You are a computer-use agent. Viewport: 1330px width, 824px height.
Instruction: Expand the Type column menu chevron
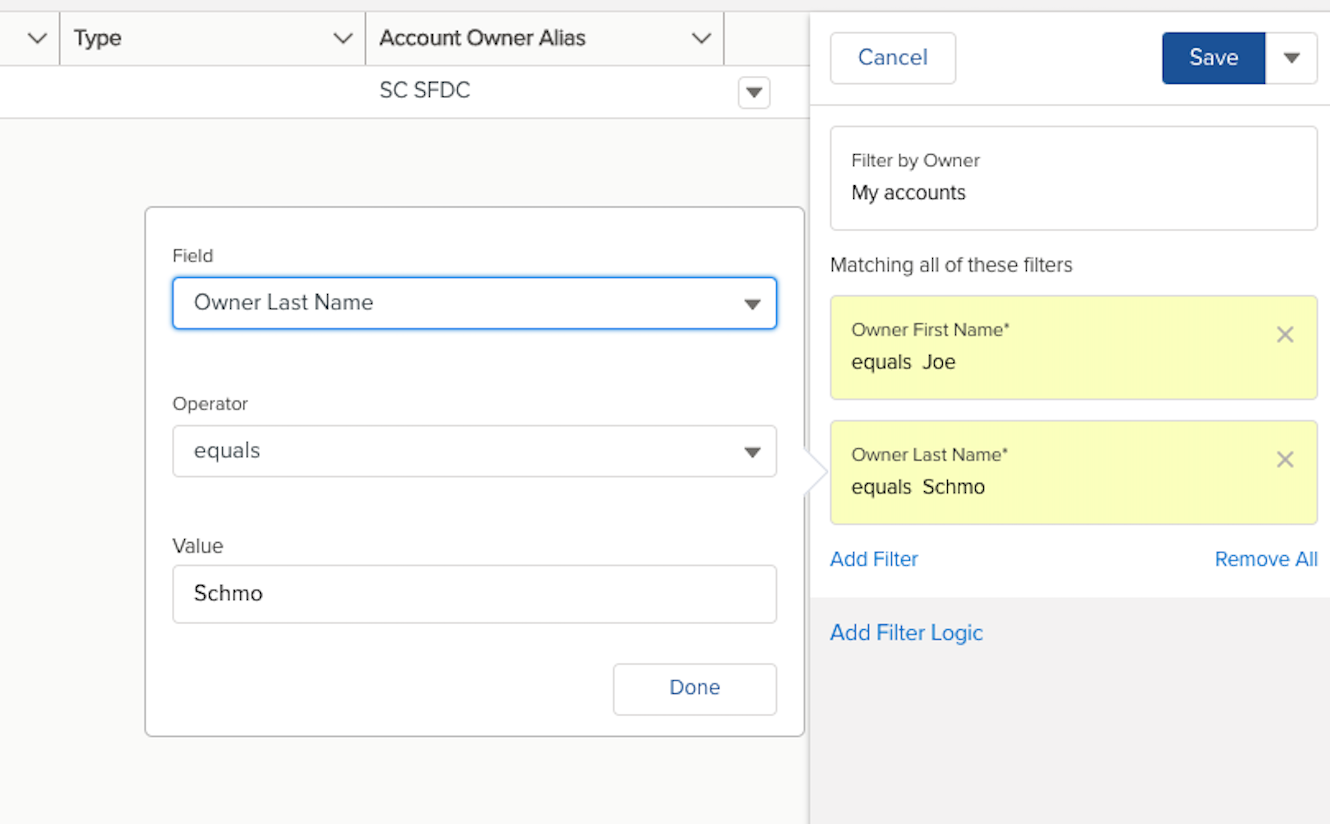pyautogui.click(x=343, y=38)
